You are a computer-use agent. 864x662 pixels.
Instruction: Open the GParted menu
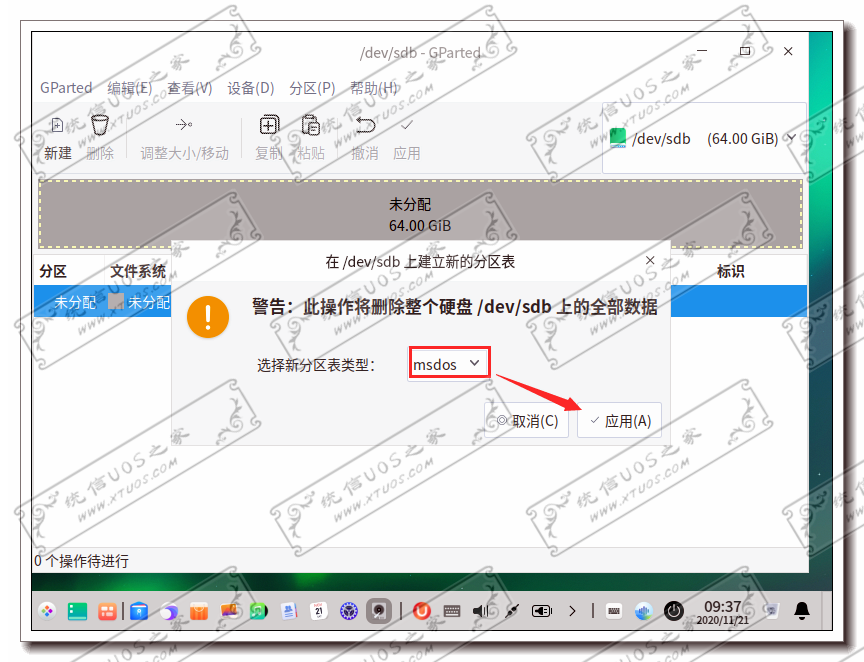pyautogui.click(x=66, y=88)
